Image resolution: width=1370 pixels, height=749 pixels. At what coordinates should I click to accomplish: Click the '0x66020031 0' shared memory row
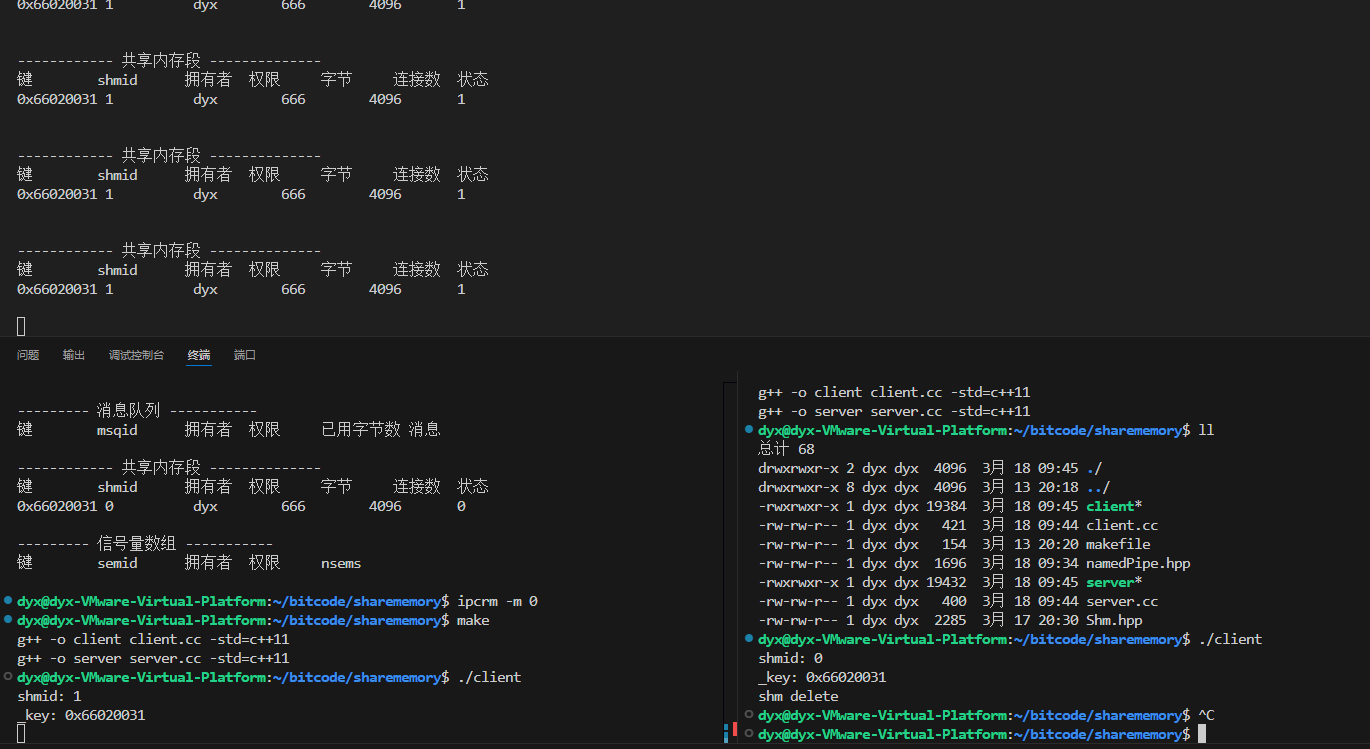(241, 506)
